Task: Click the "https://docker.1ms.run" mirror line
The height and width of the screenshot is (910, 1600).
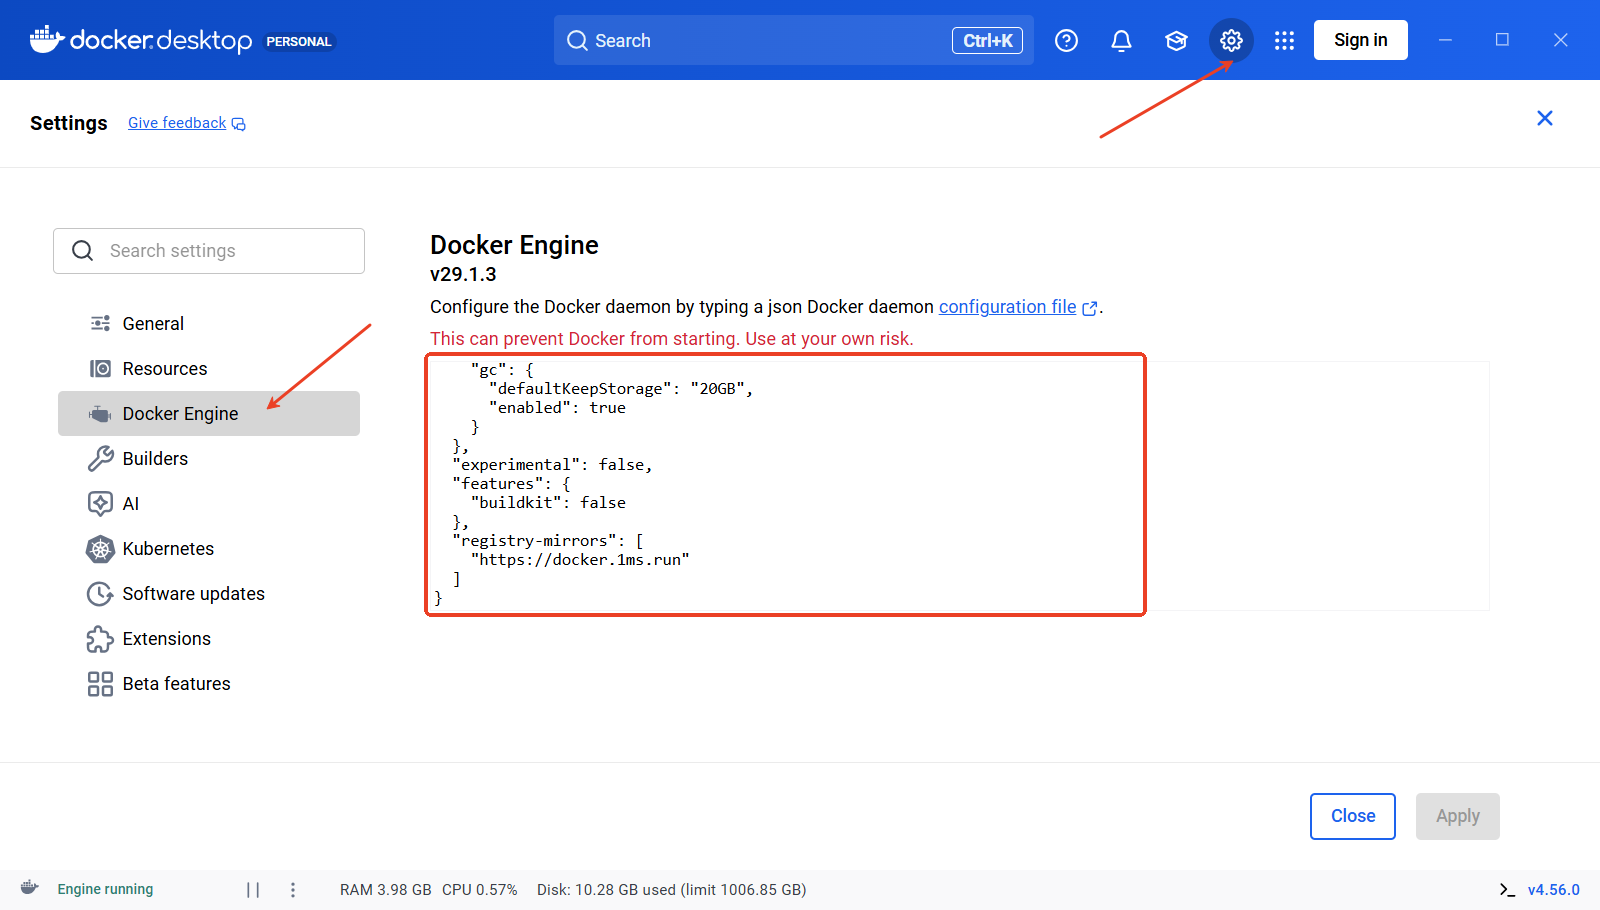Action: 580,560
